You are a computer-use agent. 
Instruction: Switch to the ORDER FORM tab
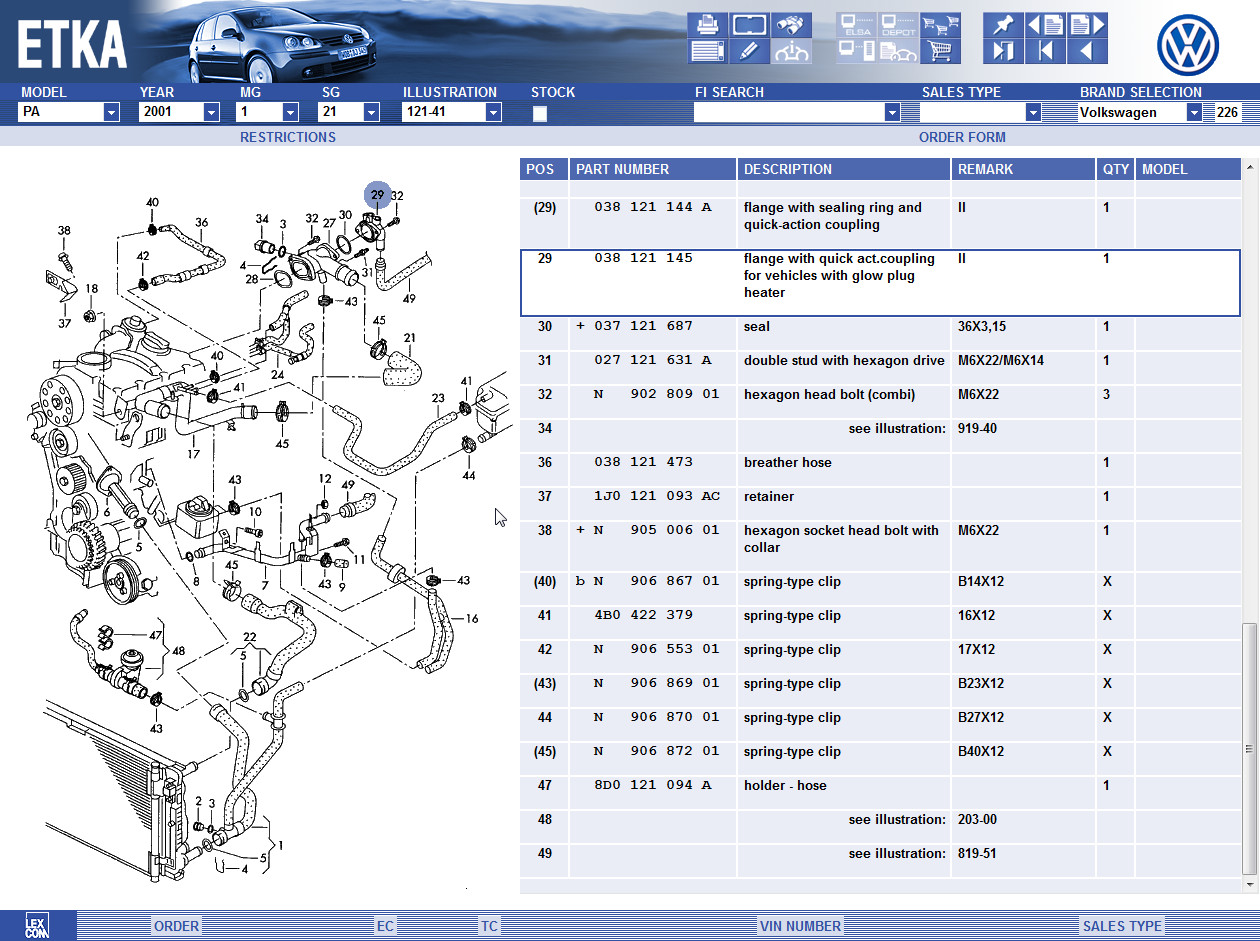962,137
